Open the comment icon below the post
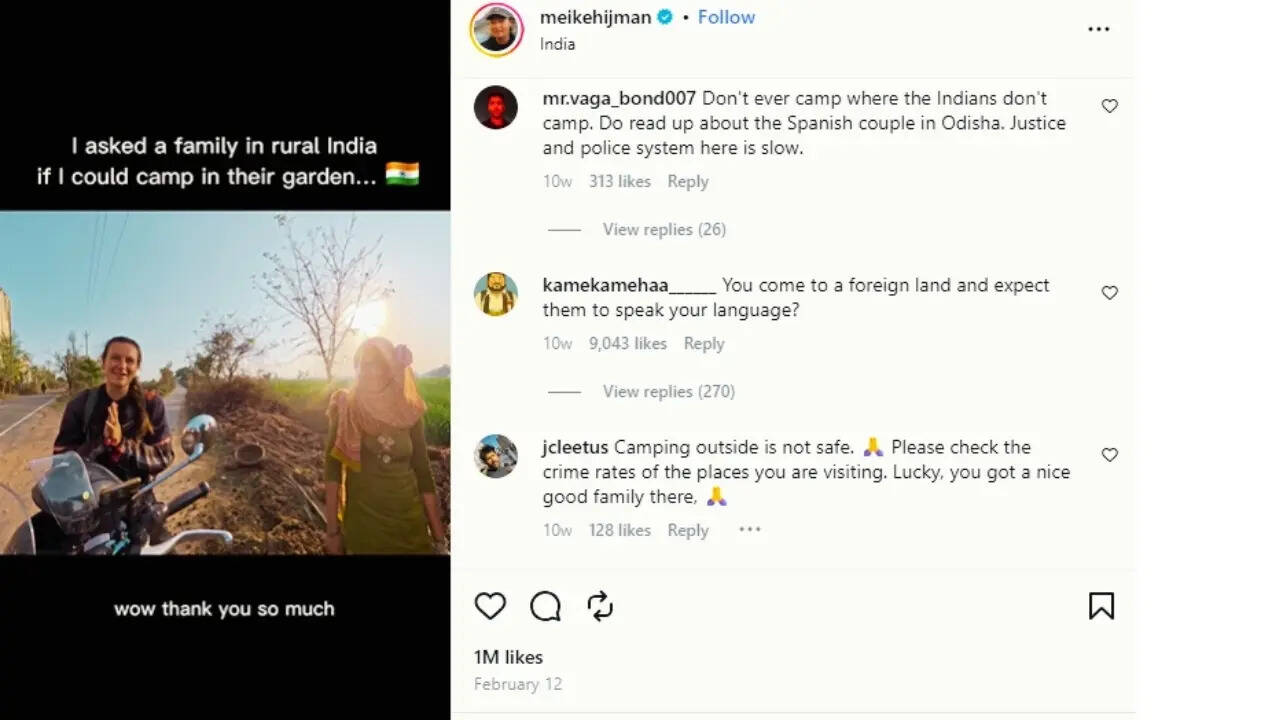 (x=545, y=606)
